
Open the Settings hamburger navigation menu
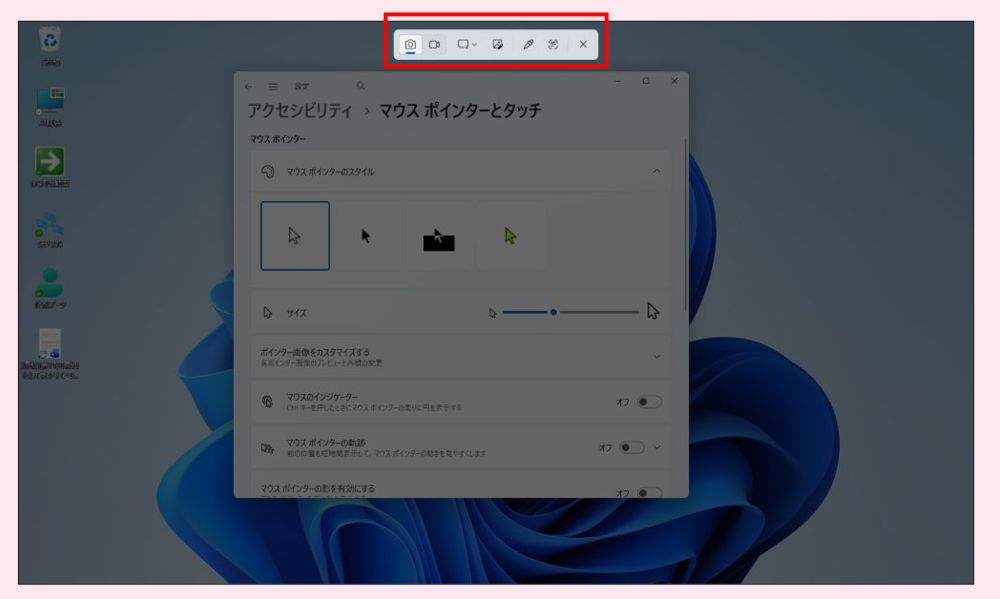(273, 87)
